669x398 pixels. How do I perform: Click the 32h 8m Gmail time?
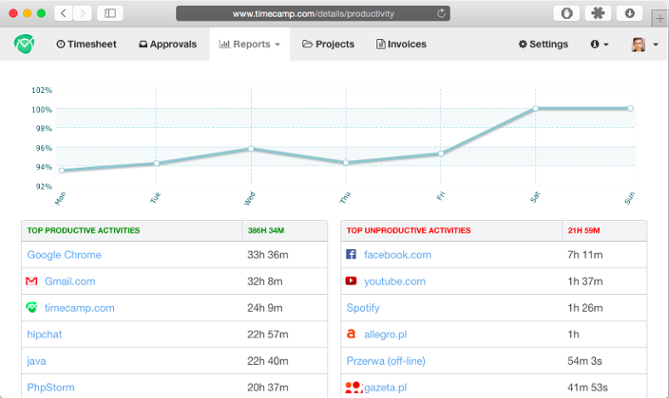[x=265, y=281]
